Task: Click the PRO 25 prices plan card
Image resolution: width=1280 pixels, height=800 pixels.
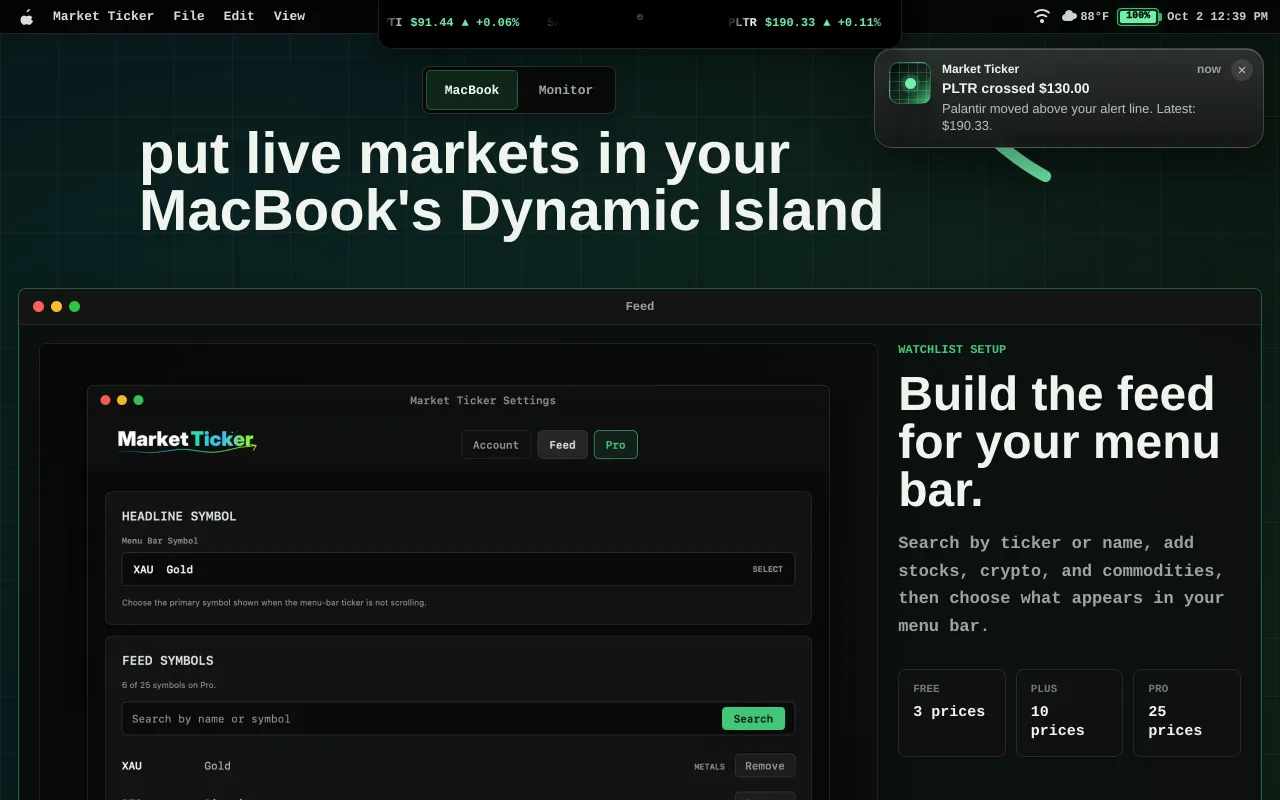Action: (1187, 713)
